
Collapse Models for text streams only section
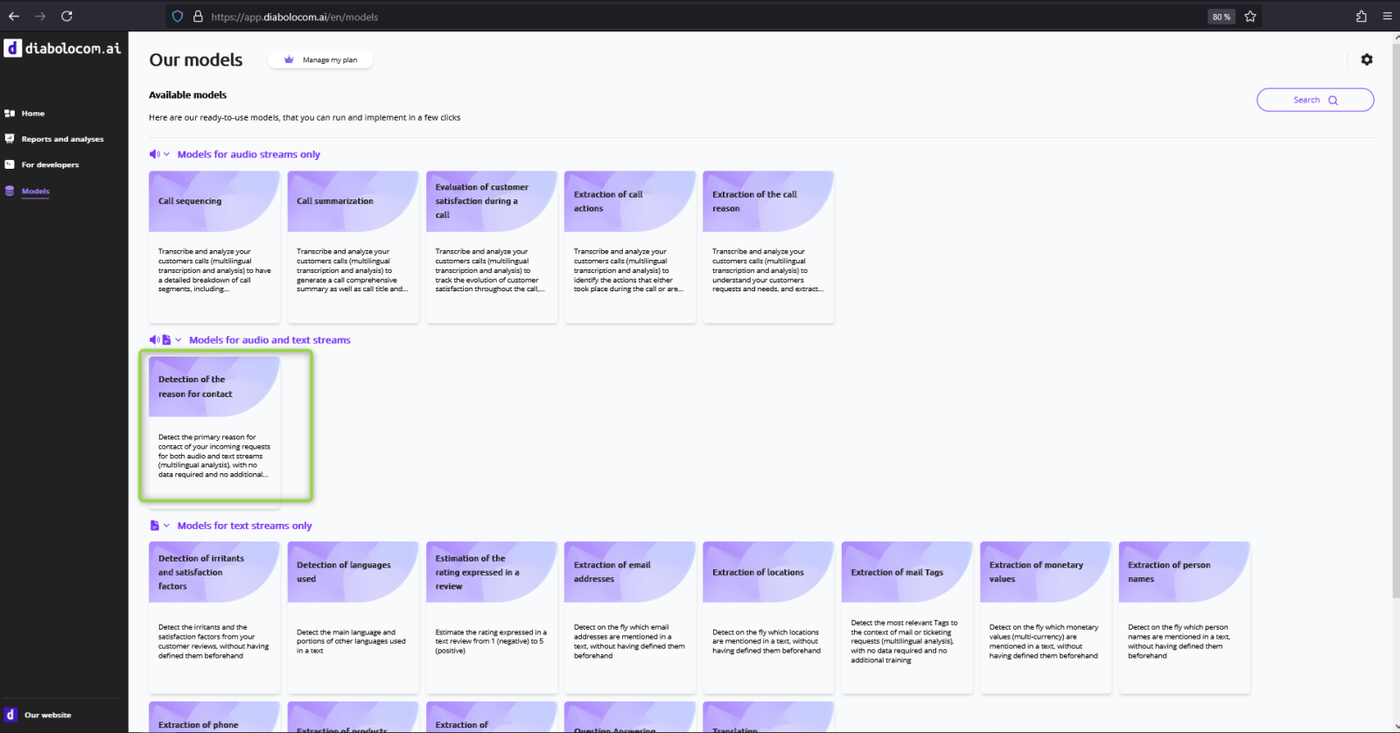pos(167,525)
